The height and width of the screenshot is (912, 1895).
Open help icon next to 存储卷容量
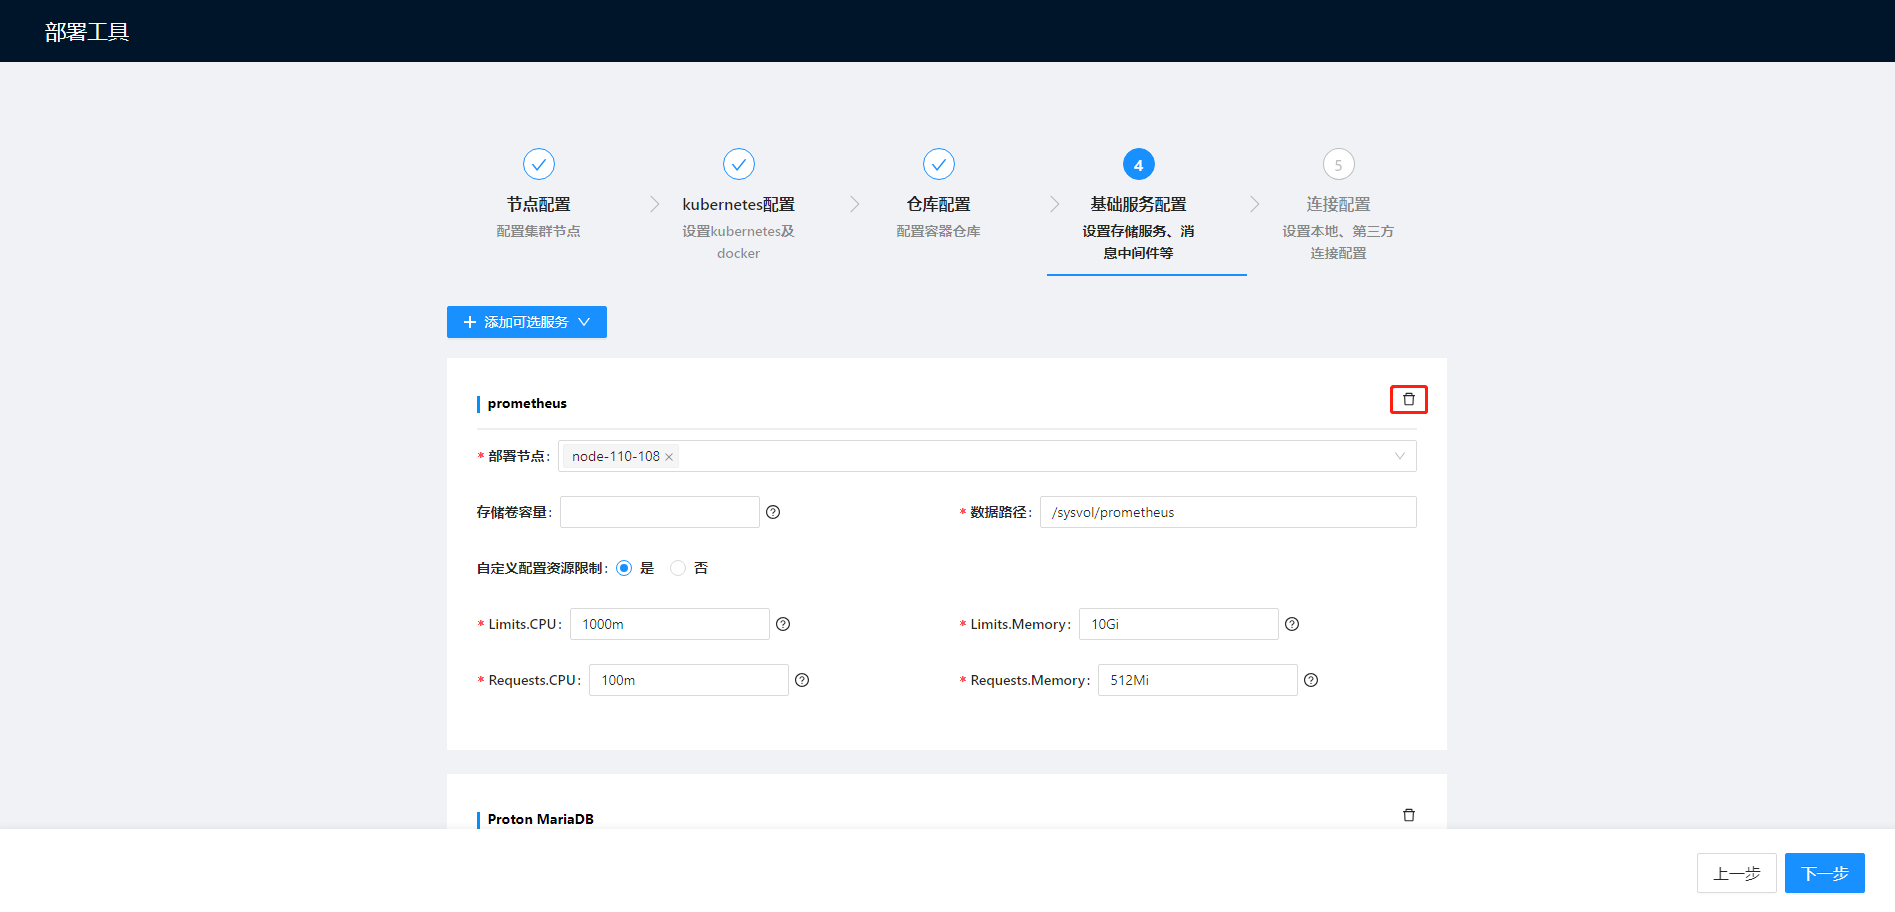click(773, 512)
